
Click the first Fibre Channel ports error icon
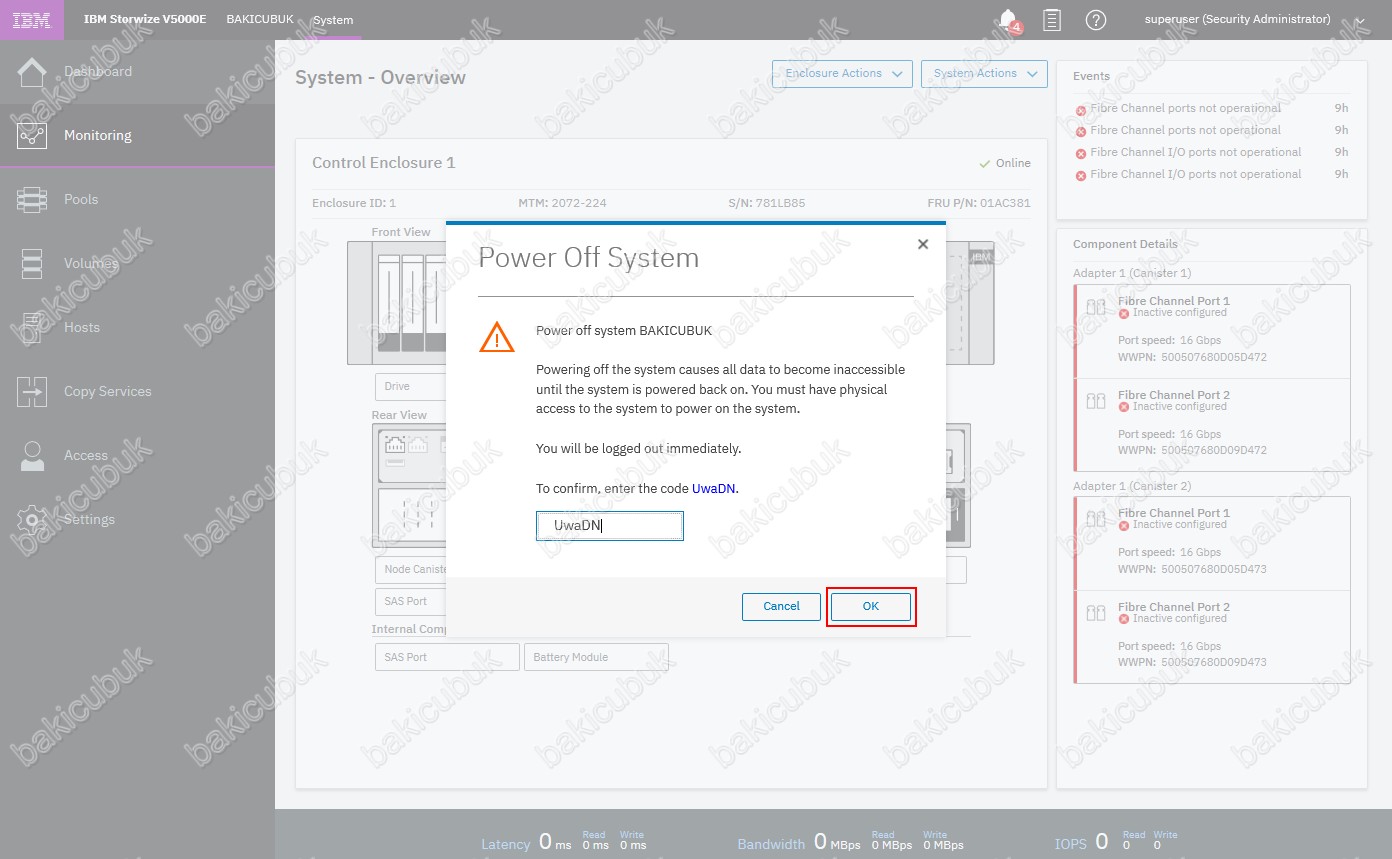tap(1080, 109)
